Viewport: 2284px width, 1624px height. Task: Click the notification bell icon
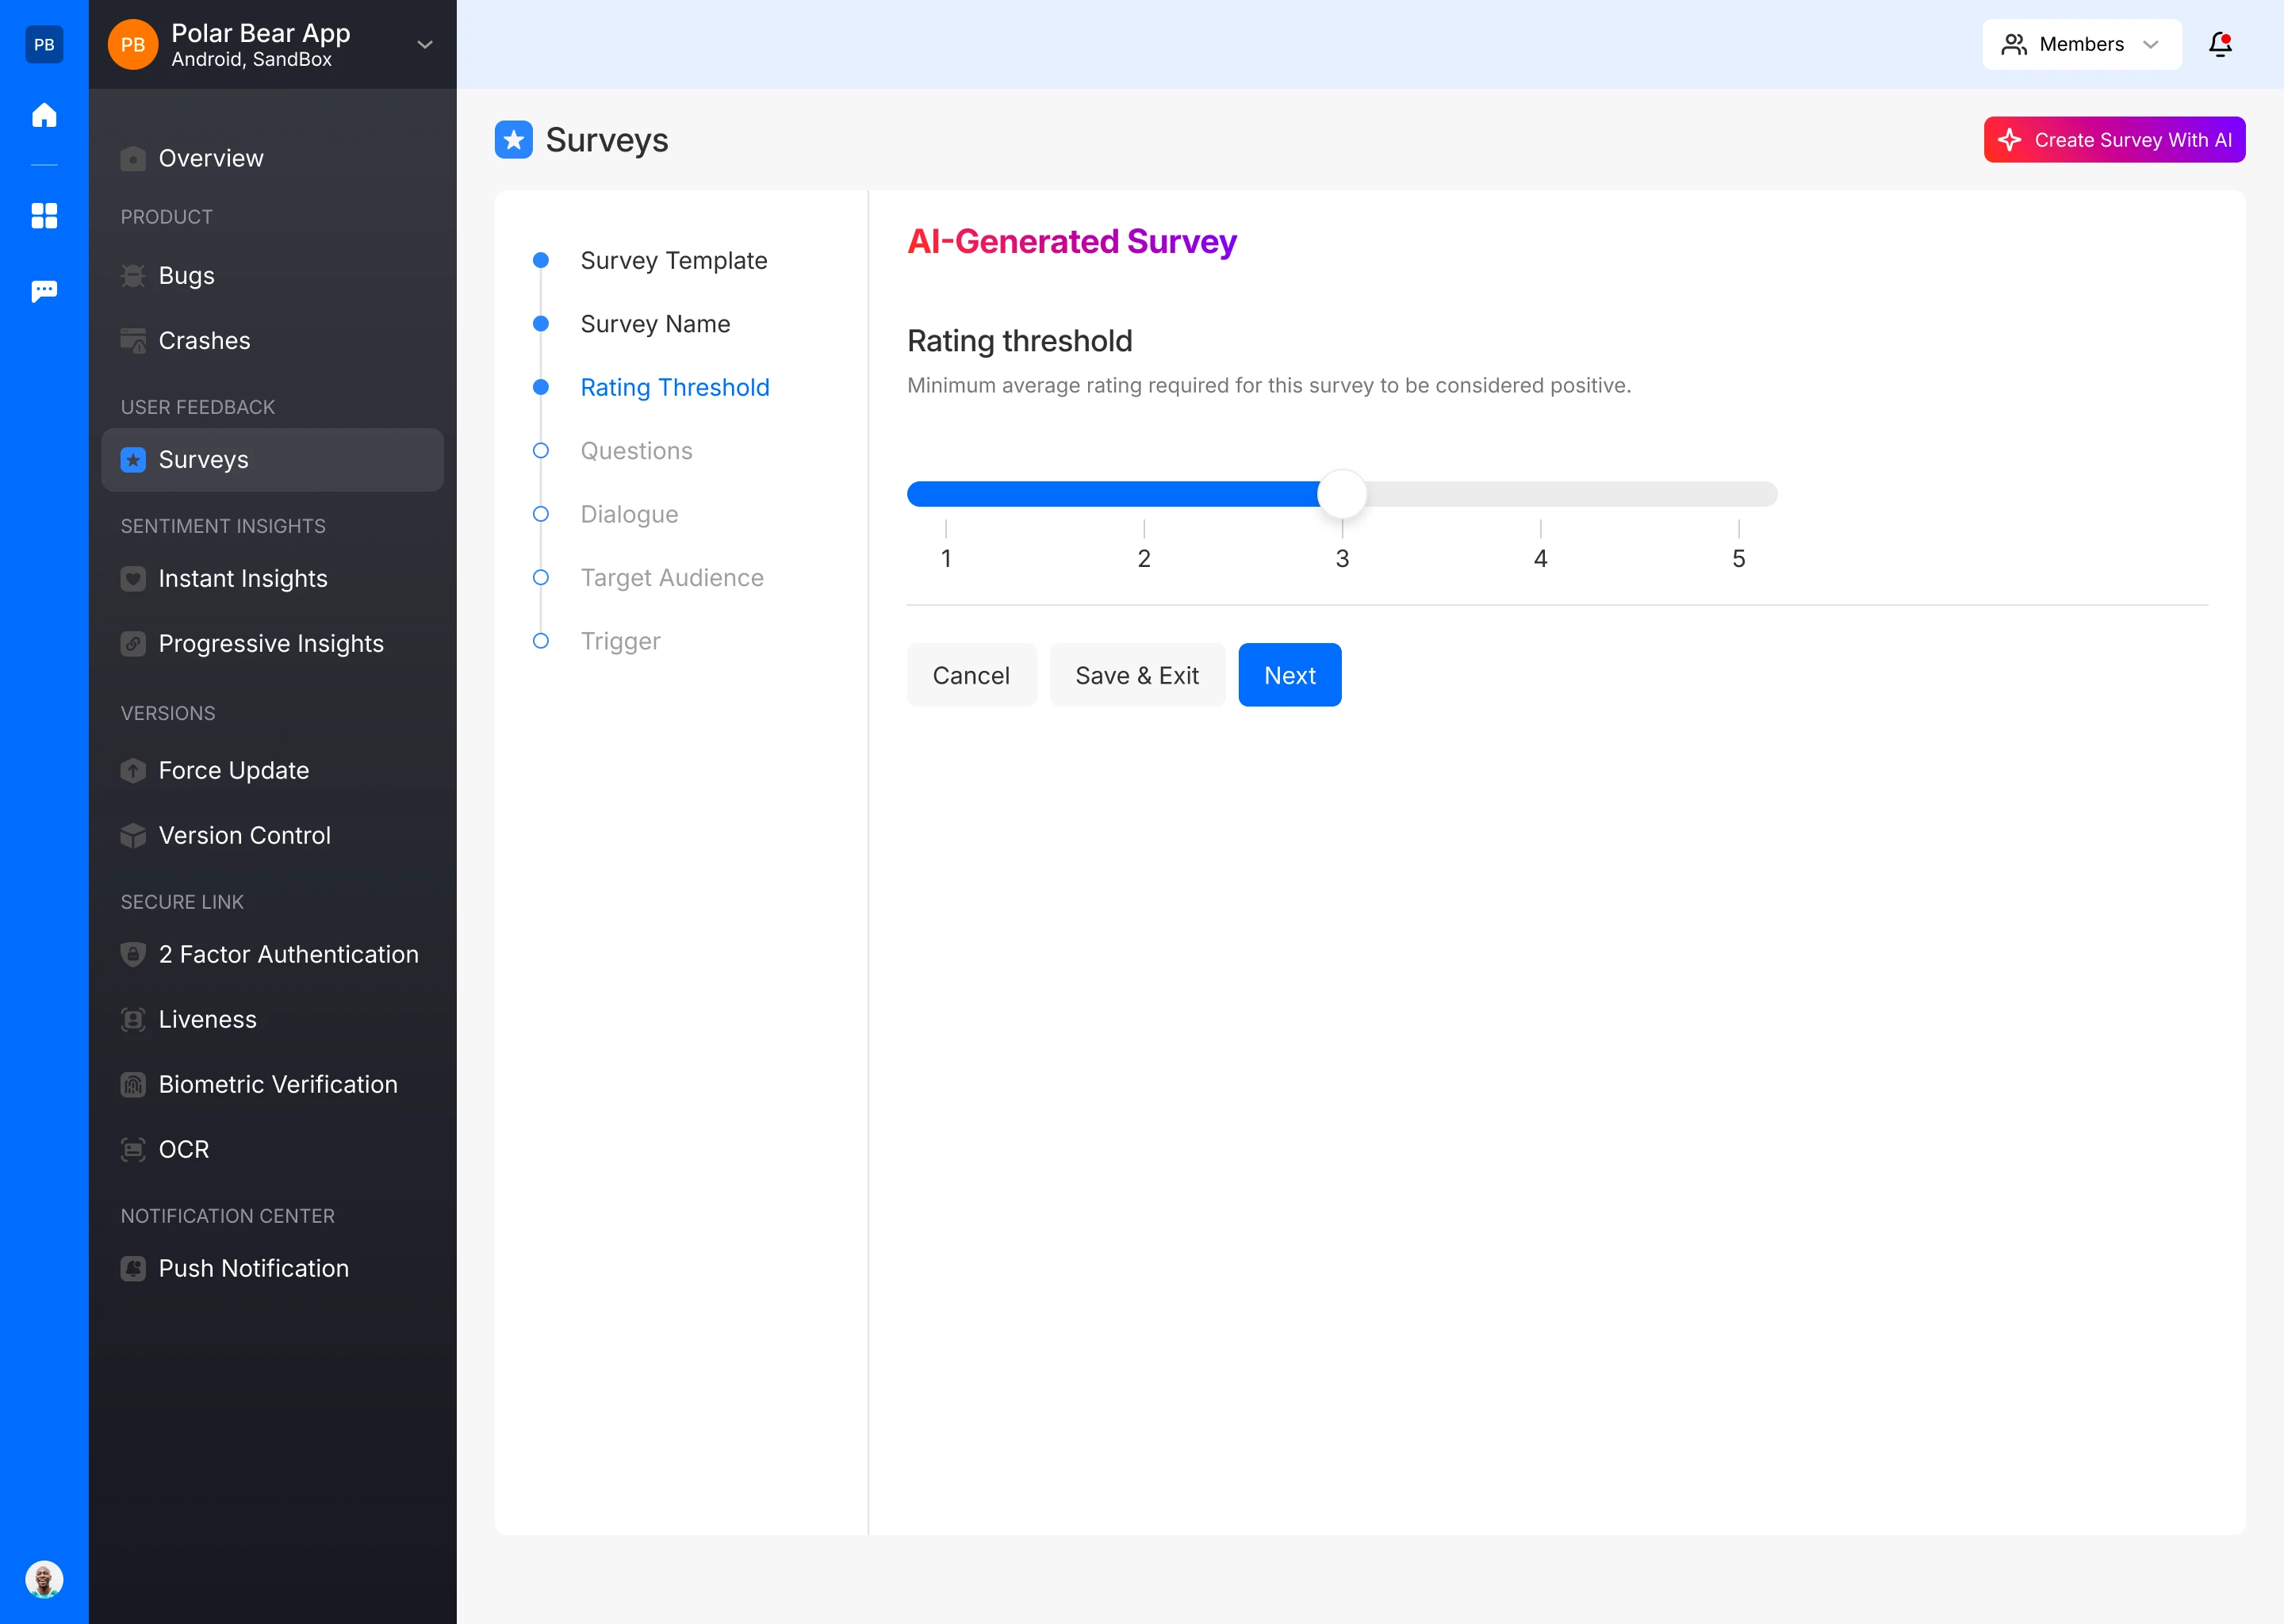[2220, 44]
